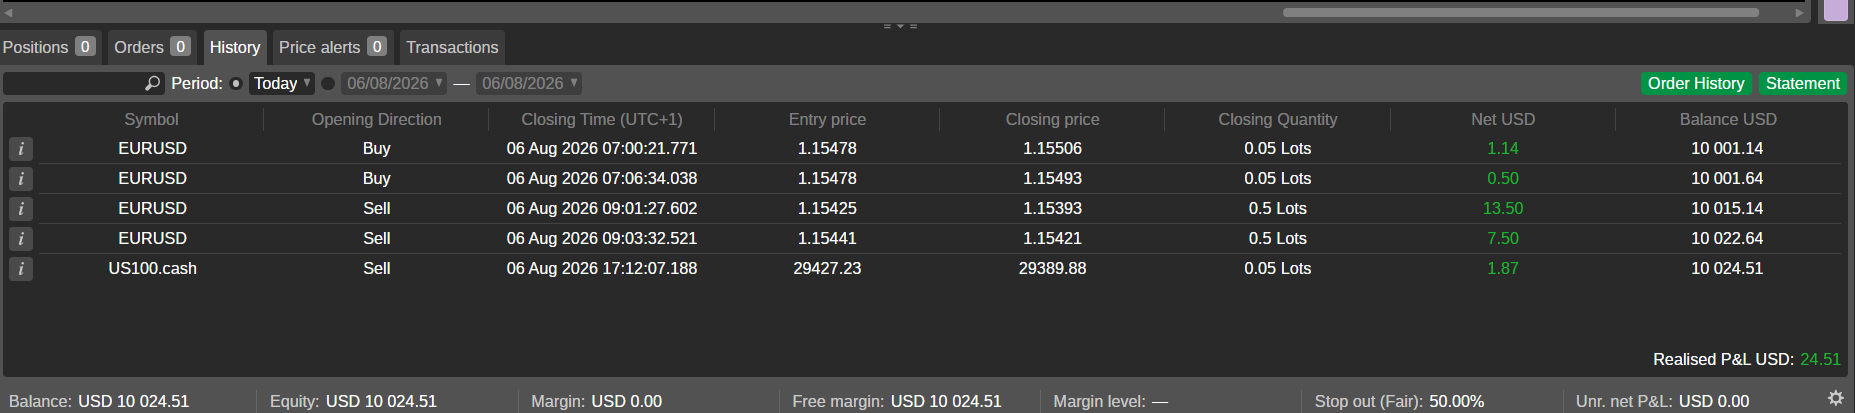Open info for first EURUSD Buy trade

click(21, 149)
